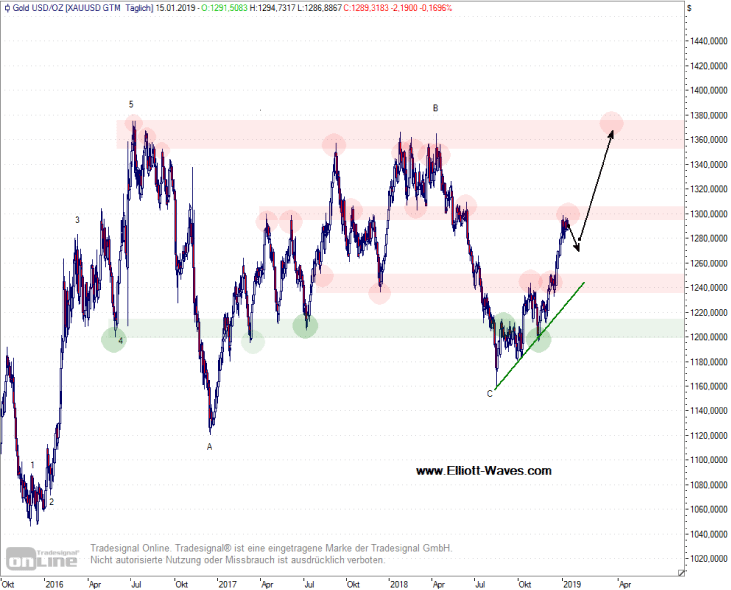Click the red resistance circle at peak 5
The height and width of the screenshot is (590, 731).
132,125
